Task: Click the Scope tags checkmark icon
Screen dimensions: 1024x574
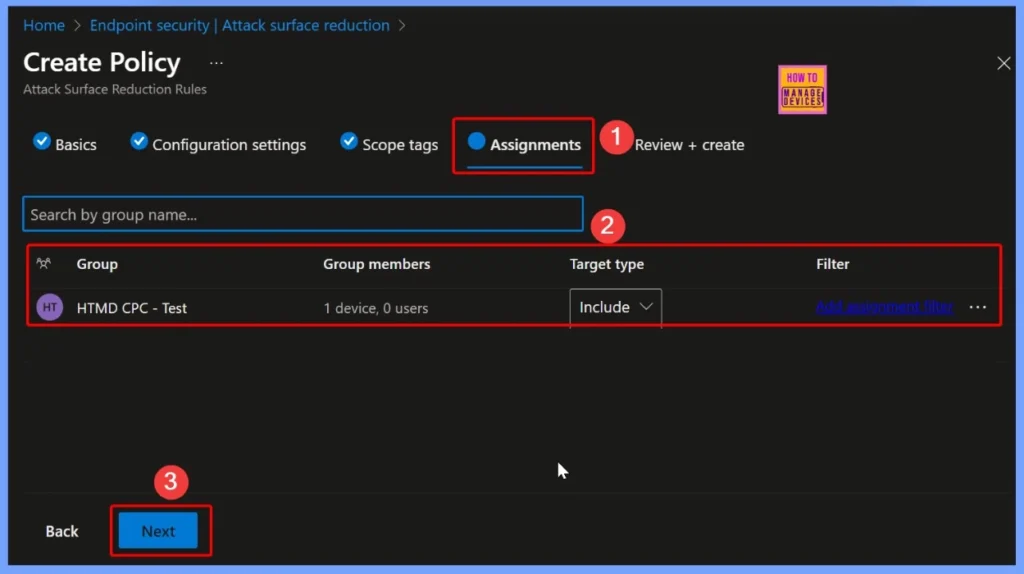Action: click(349, 141)
